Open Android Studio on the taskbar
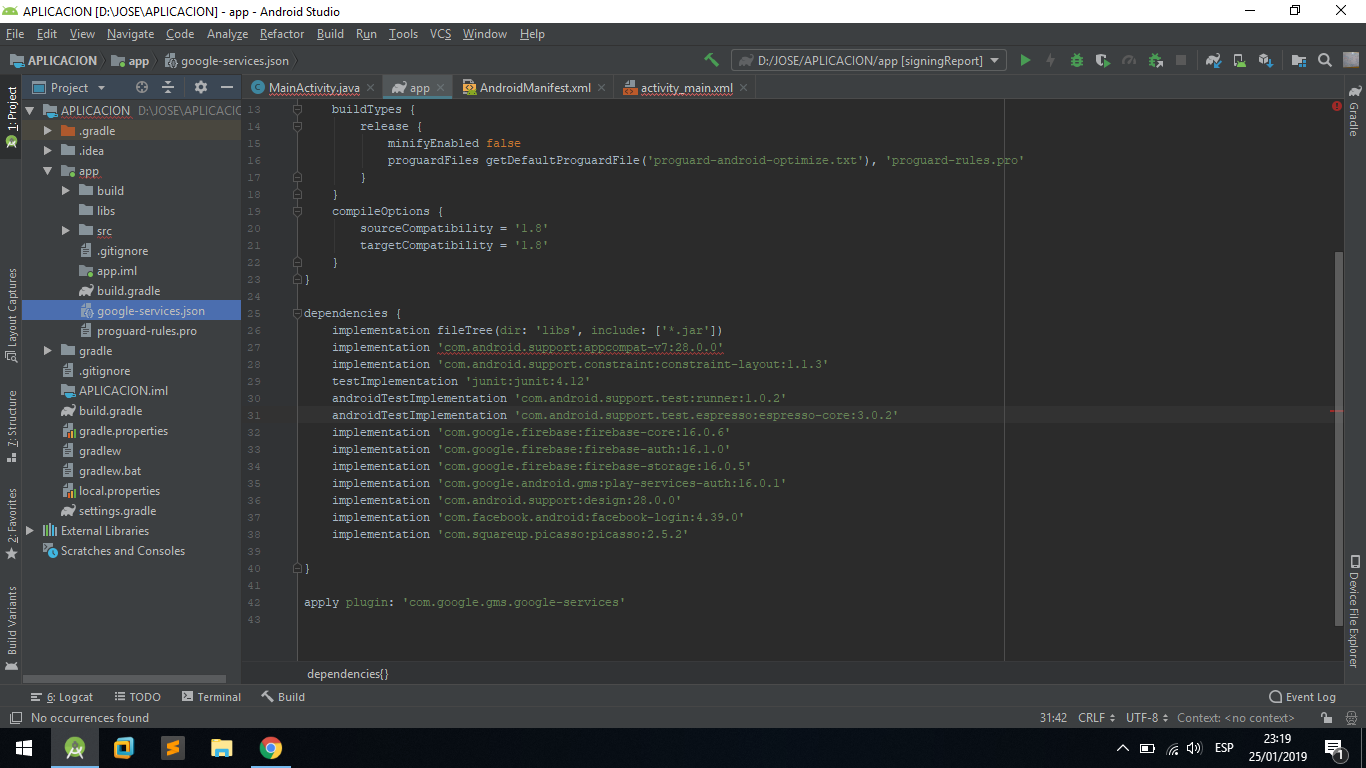 coord(75,748)
